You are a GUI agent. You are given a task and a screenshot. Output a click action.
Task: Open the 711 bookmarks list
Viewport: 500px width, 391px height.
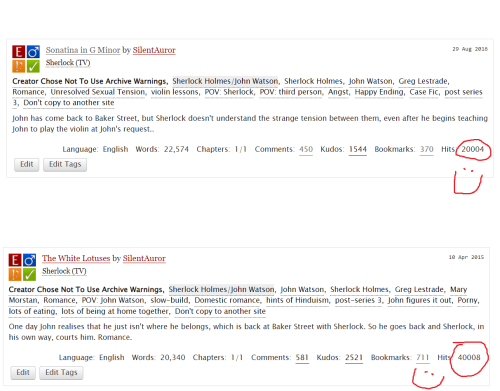[x=423, y=358]
